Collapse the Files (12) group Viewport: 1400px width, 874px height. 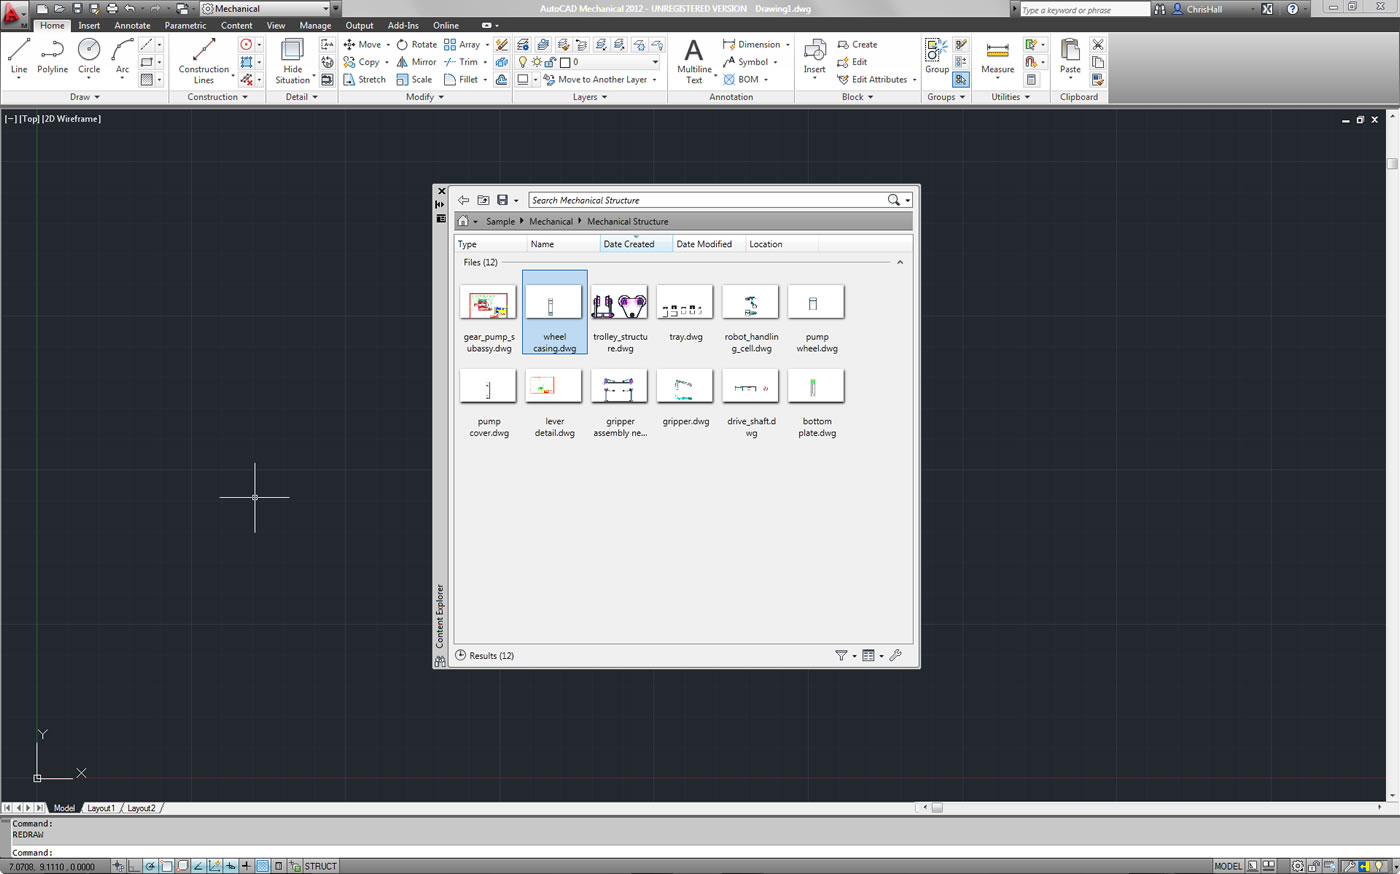[x=900, y=262]
